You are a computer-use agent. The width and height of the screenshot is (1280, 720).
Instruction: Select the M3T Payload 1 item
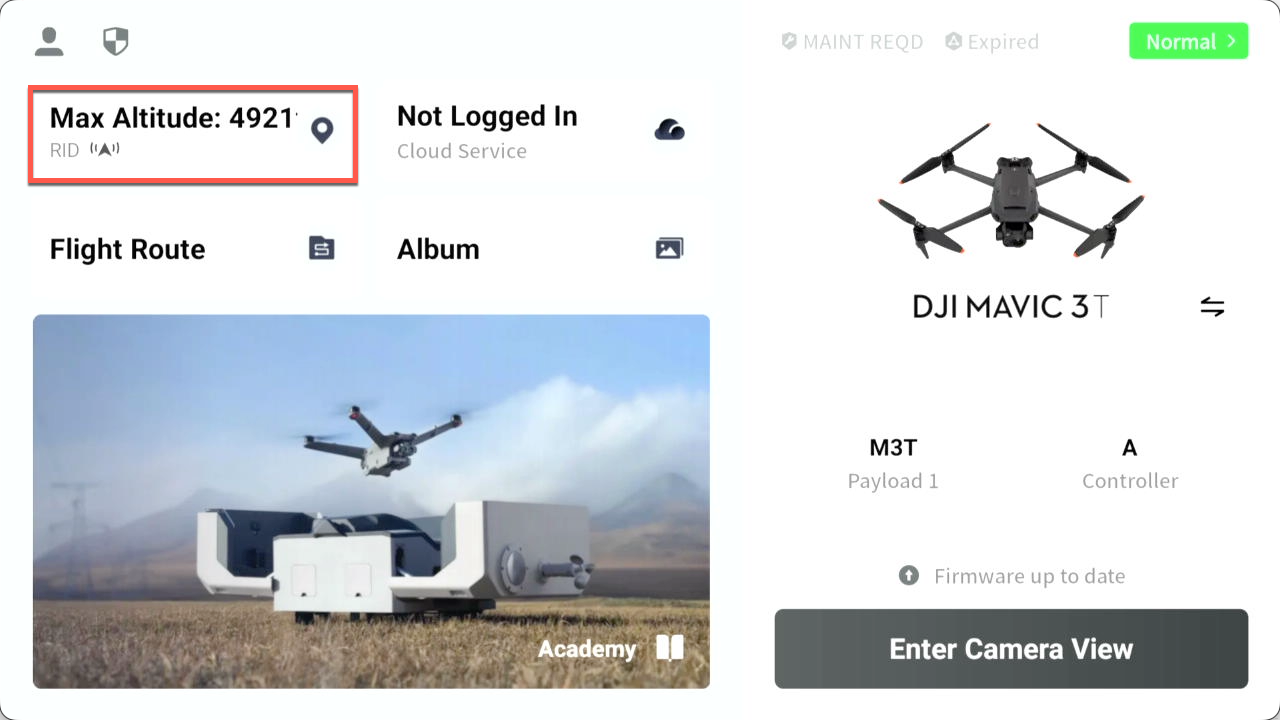pyautogui.click(x=893, y=464)
